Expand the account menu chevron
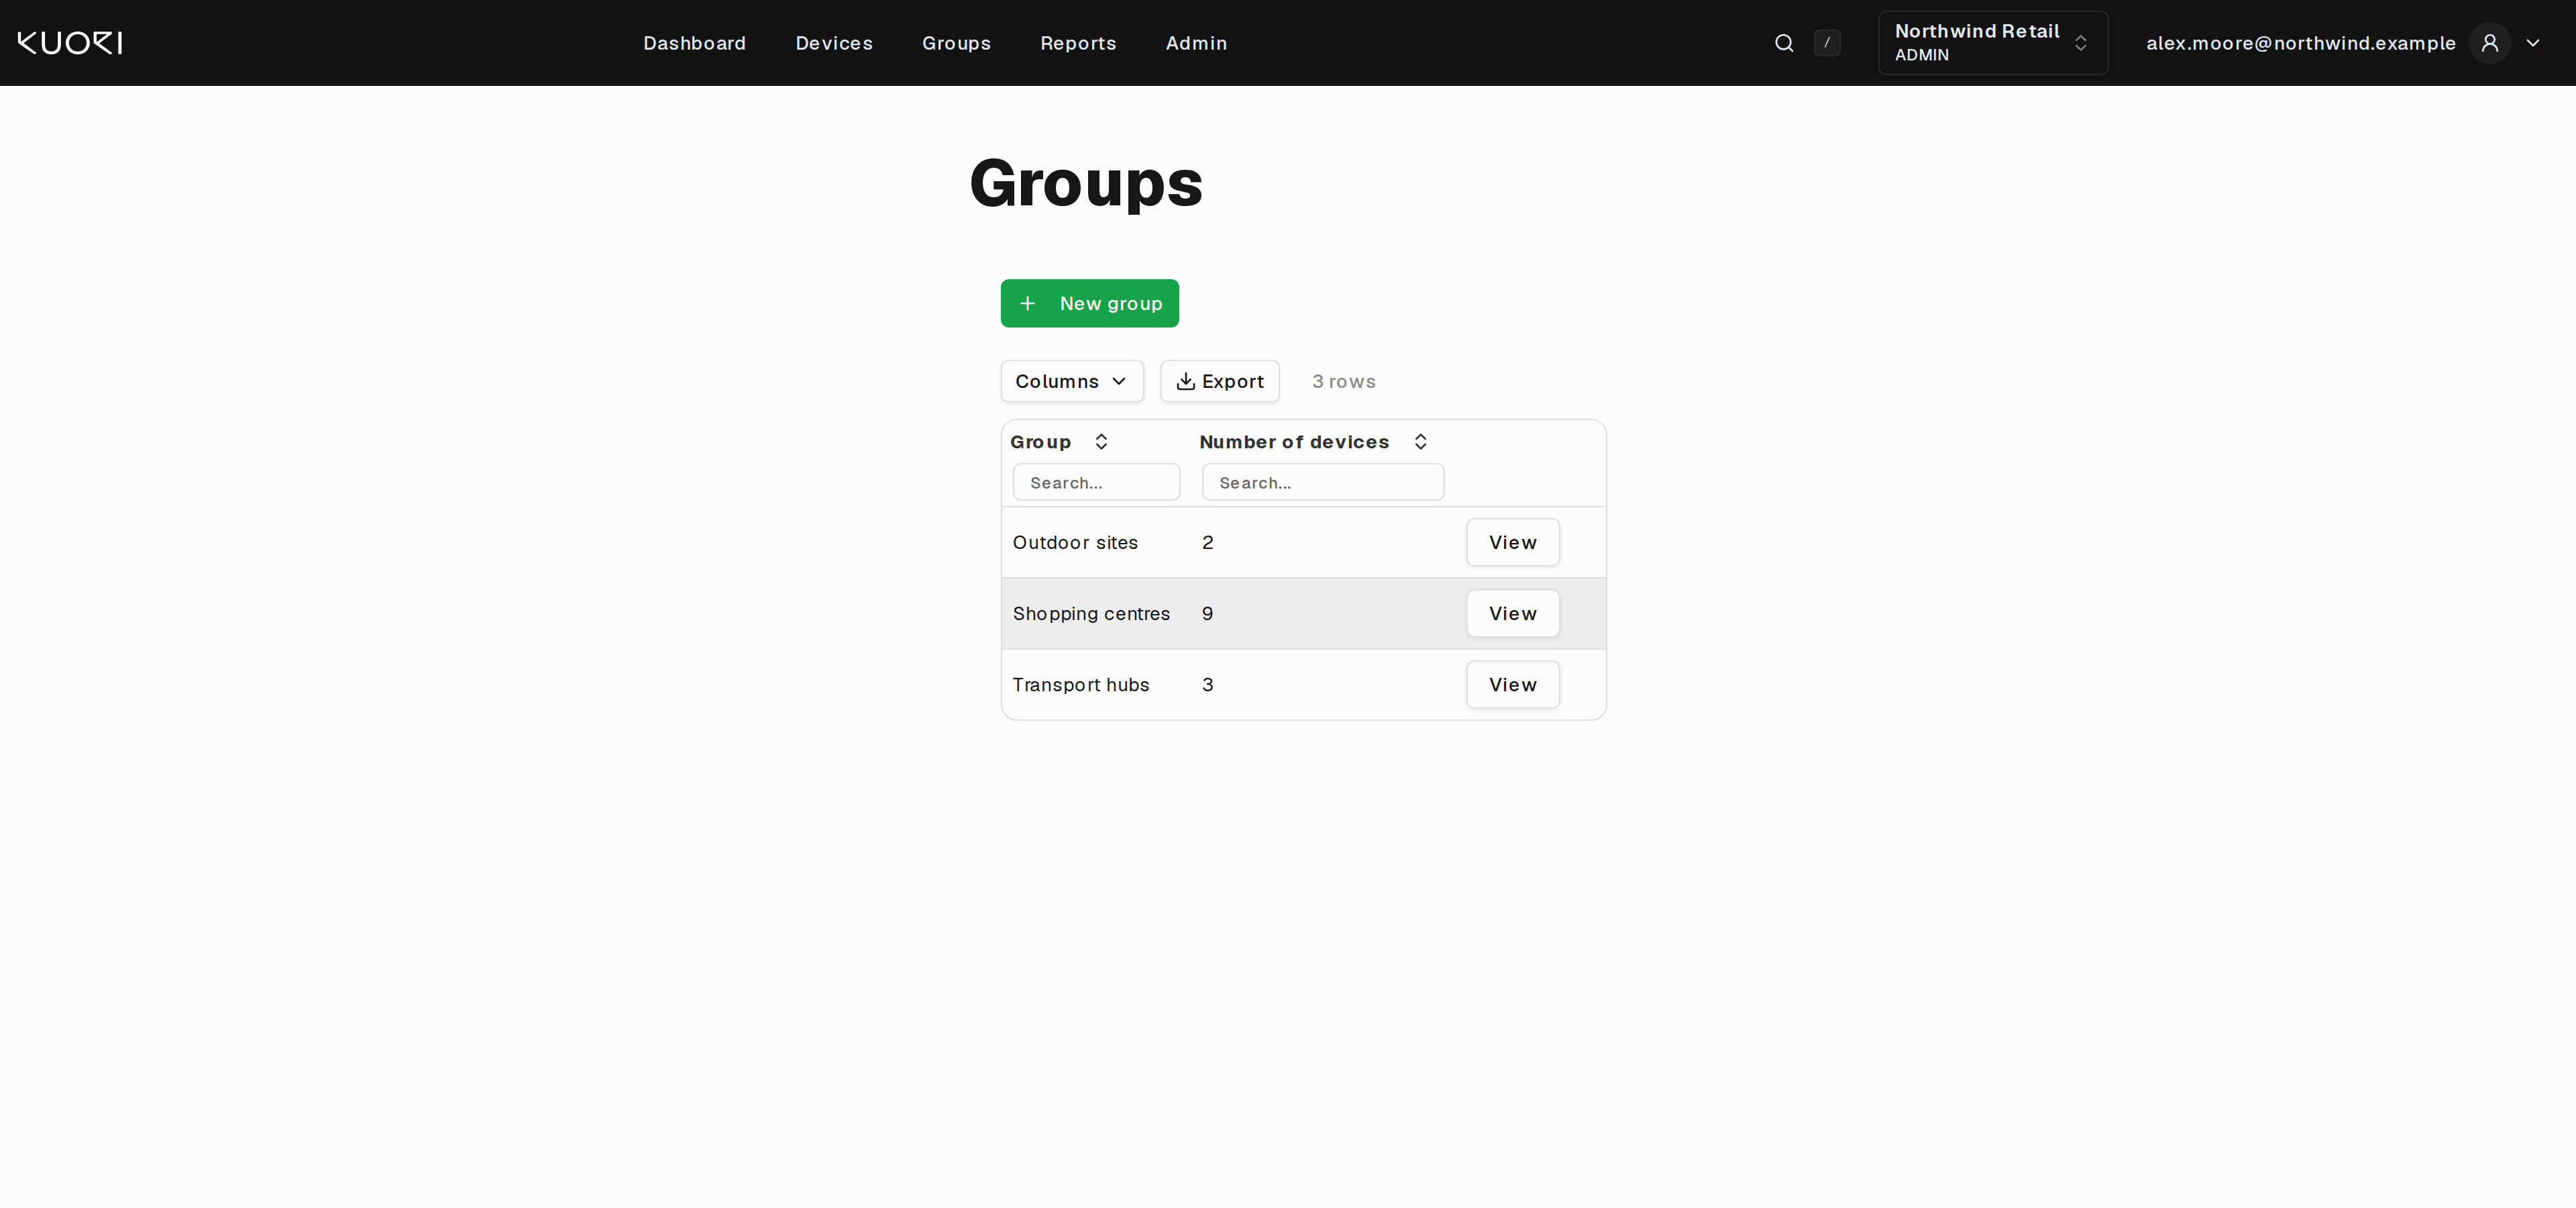 (x=2533, y=43)
